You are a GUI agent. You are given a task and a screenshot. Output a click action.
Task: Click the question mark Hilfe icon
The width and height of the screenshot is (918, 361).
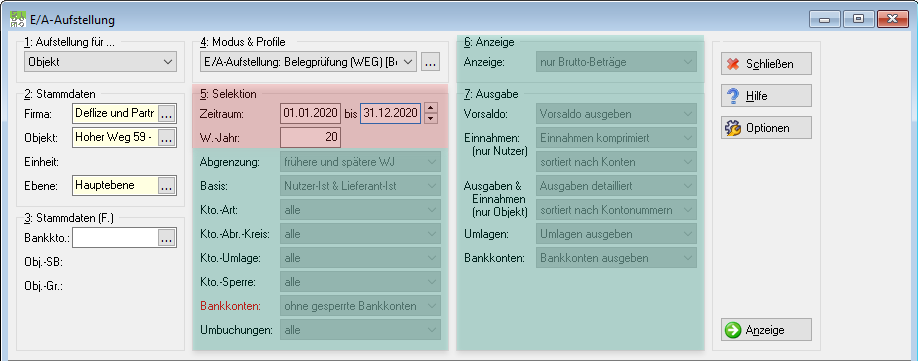[x=733, y=96]
